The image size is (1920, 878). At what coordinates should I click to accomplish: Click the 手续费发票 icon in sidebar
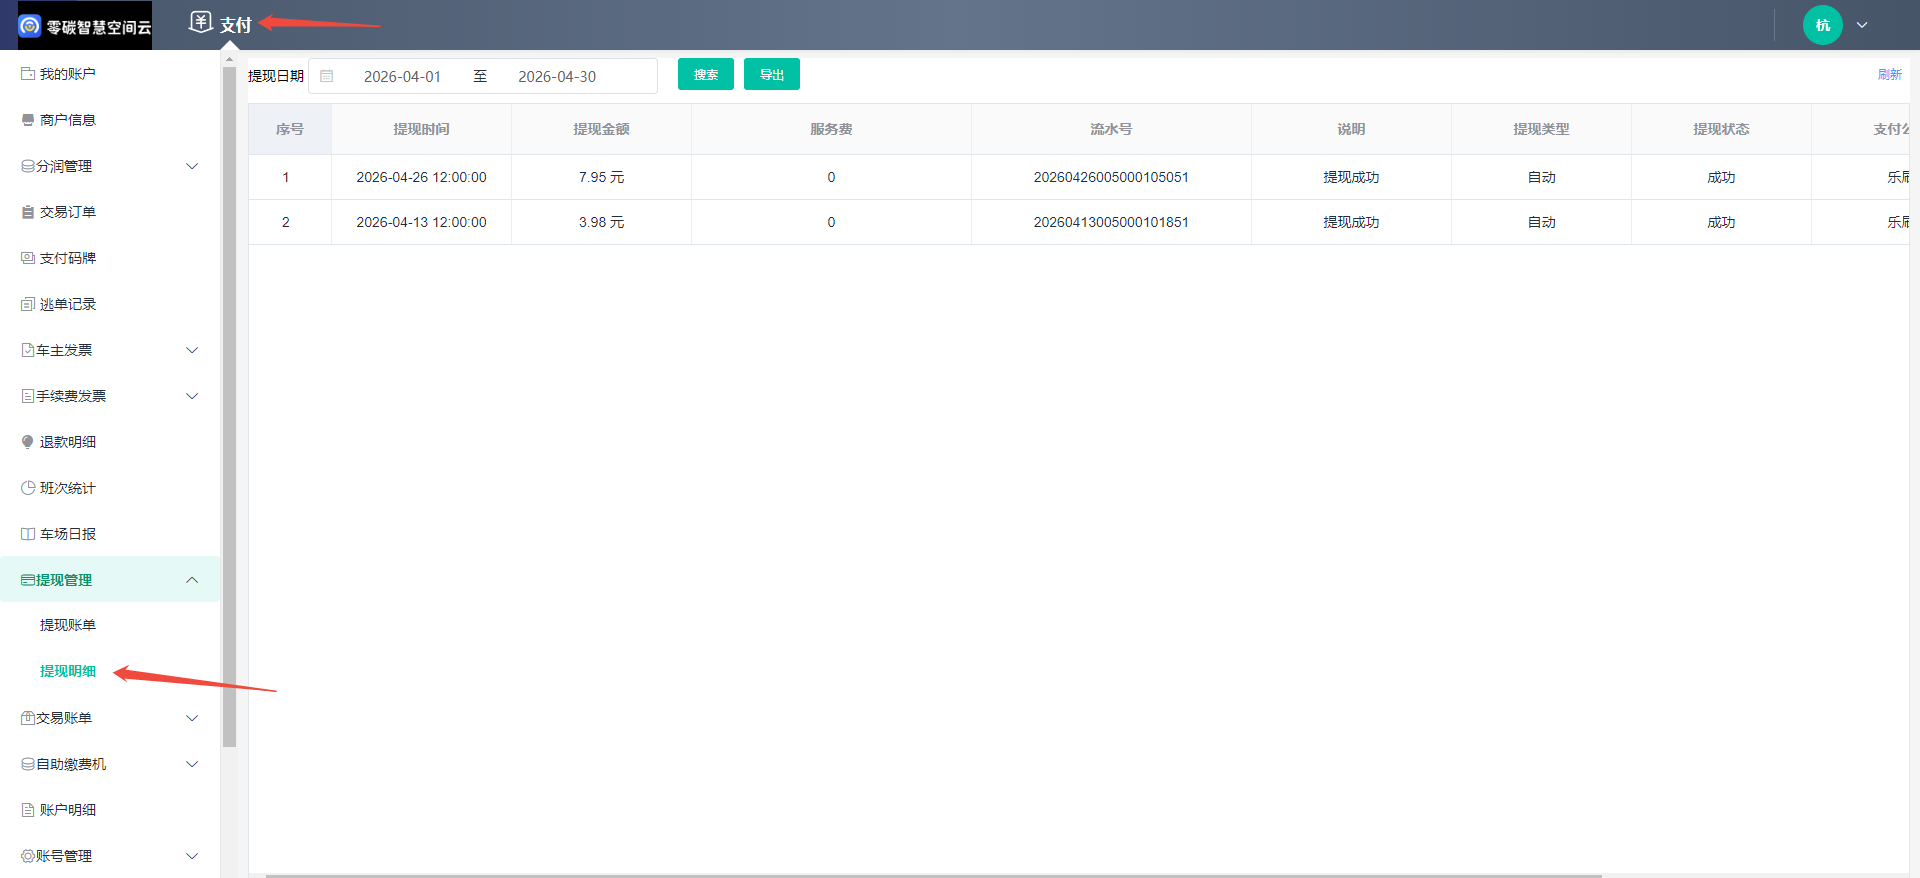pos(28,396)
